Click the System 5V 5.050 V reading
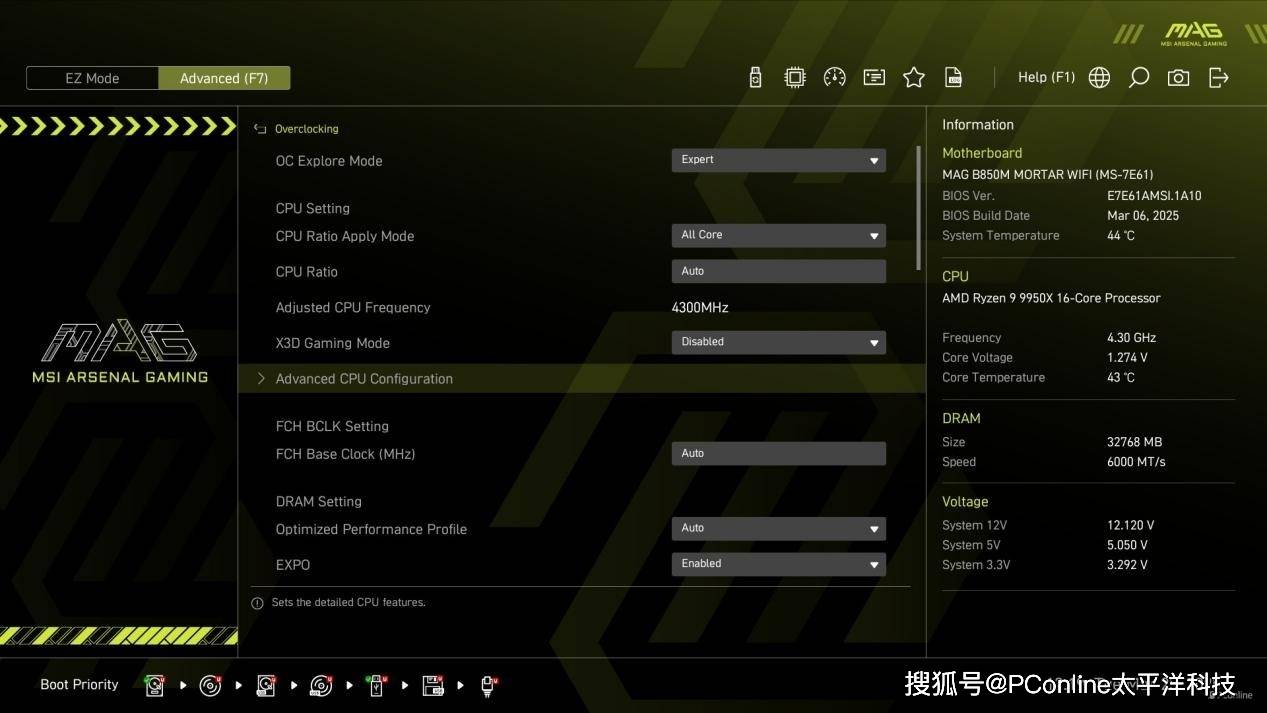This screenshot has height=713, width=1267. (x=1127, y=545)
